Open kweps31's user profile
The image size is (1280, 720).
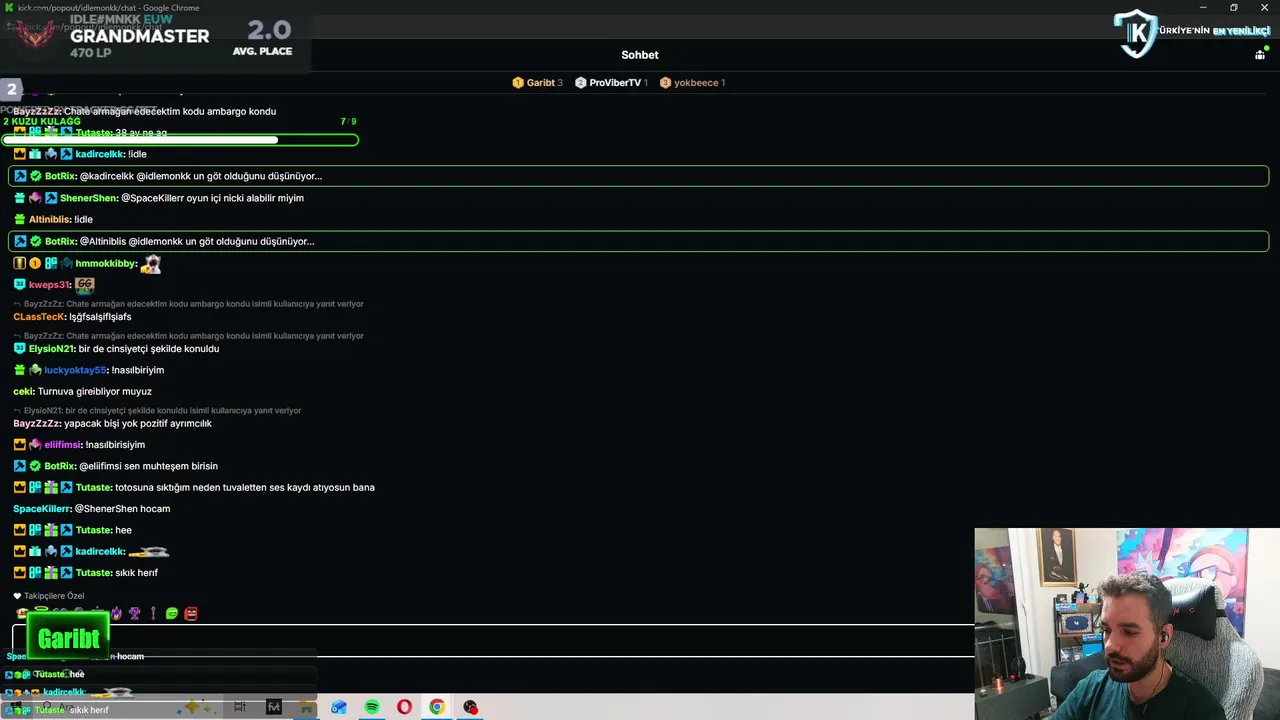50,285
